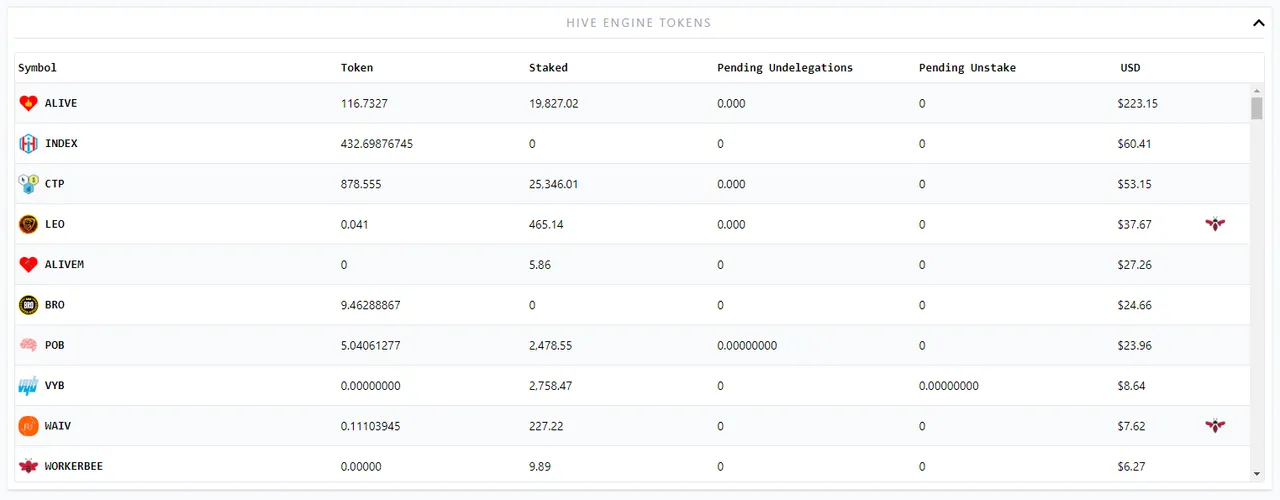Sort by the Token column header

click(x=357, y=68)
